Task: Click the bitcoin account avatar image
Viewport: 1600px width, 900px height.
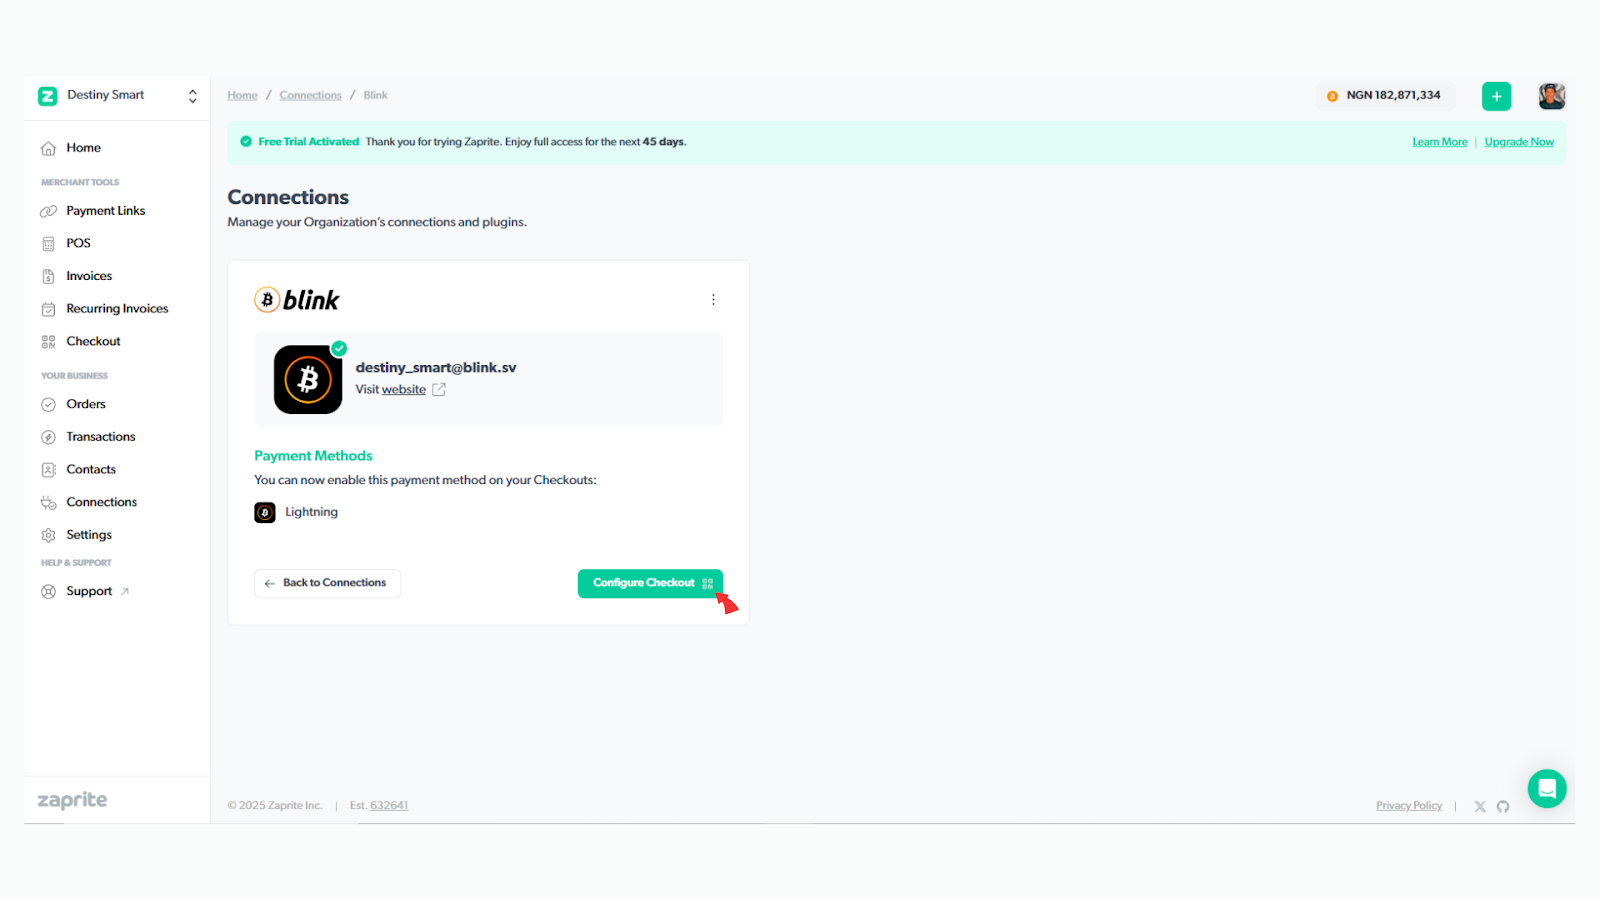Action: [308, 380]
